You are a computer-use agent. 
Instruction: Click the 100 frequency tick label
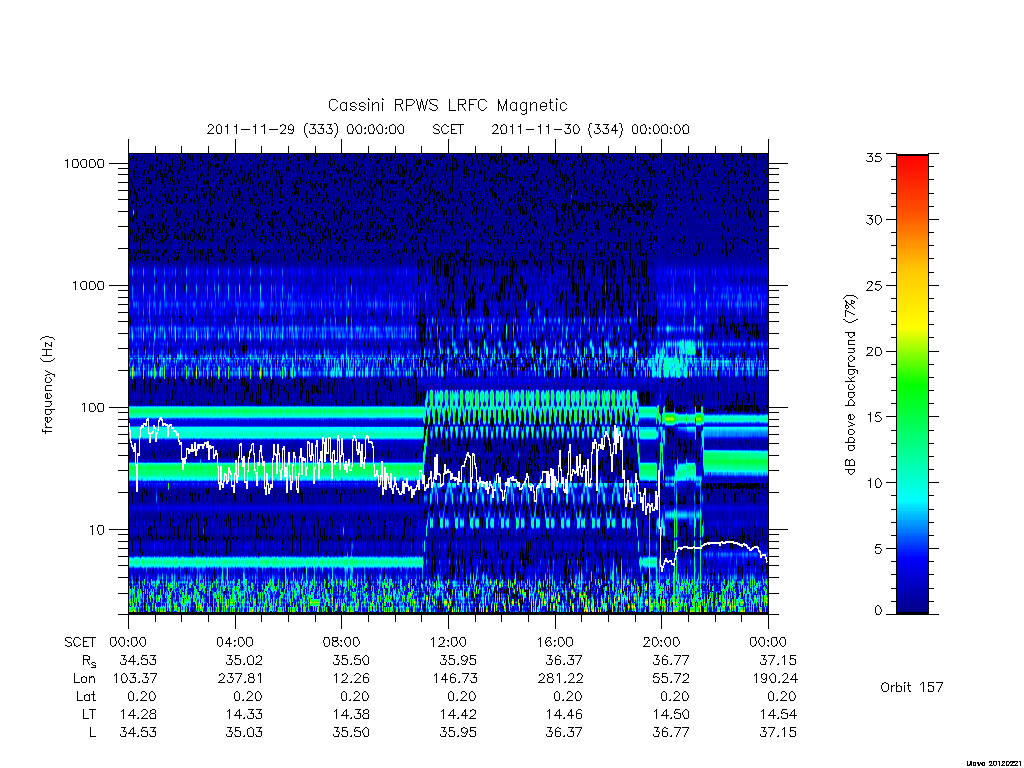tap(92, 408)
